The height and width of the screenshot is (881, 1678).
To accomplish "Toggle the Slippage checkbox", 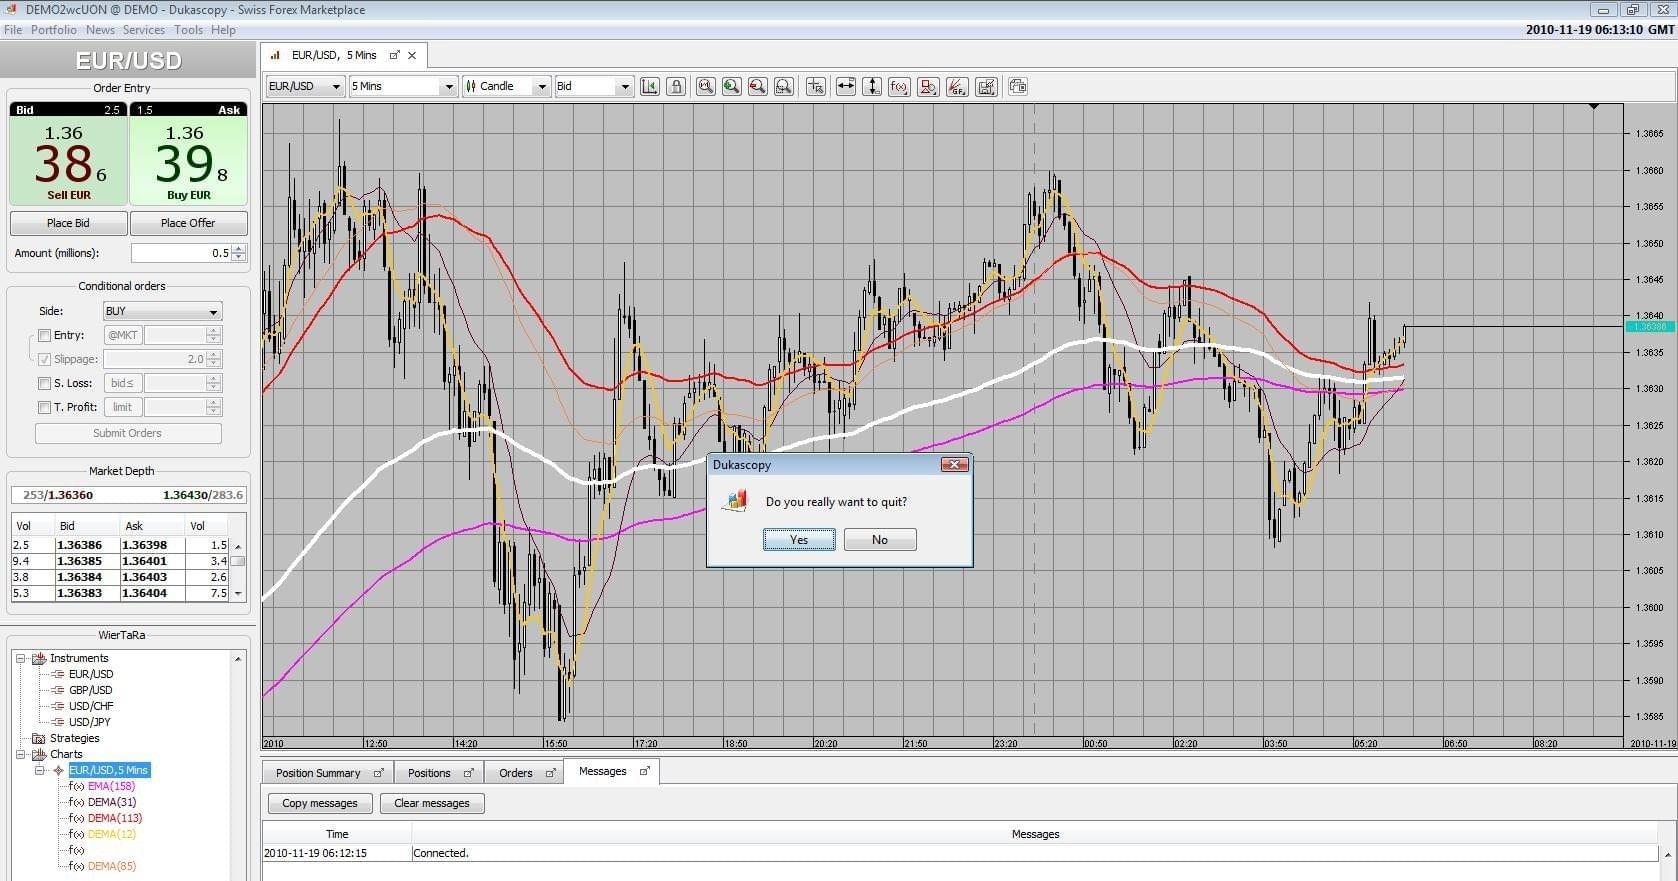I will coord(44,359).
